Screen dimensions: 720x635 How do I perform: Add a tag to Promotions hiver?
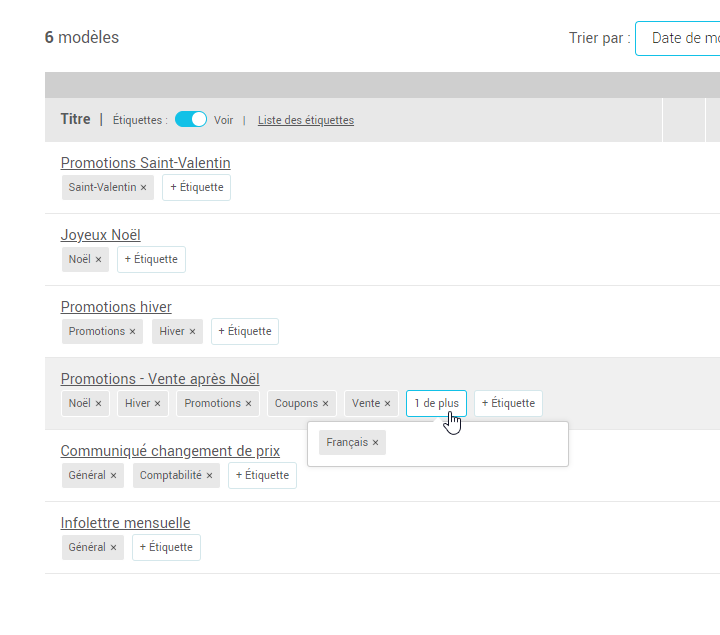pos(244,331)
